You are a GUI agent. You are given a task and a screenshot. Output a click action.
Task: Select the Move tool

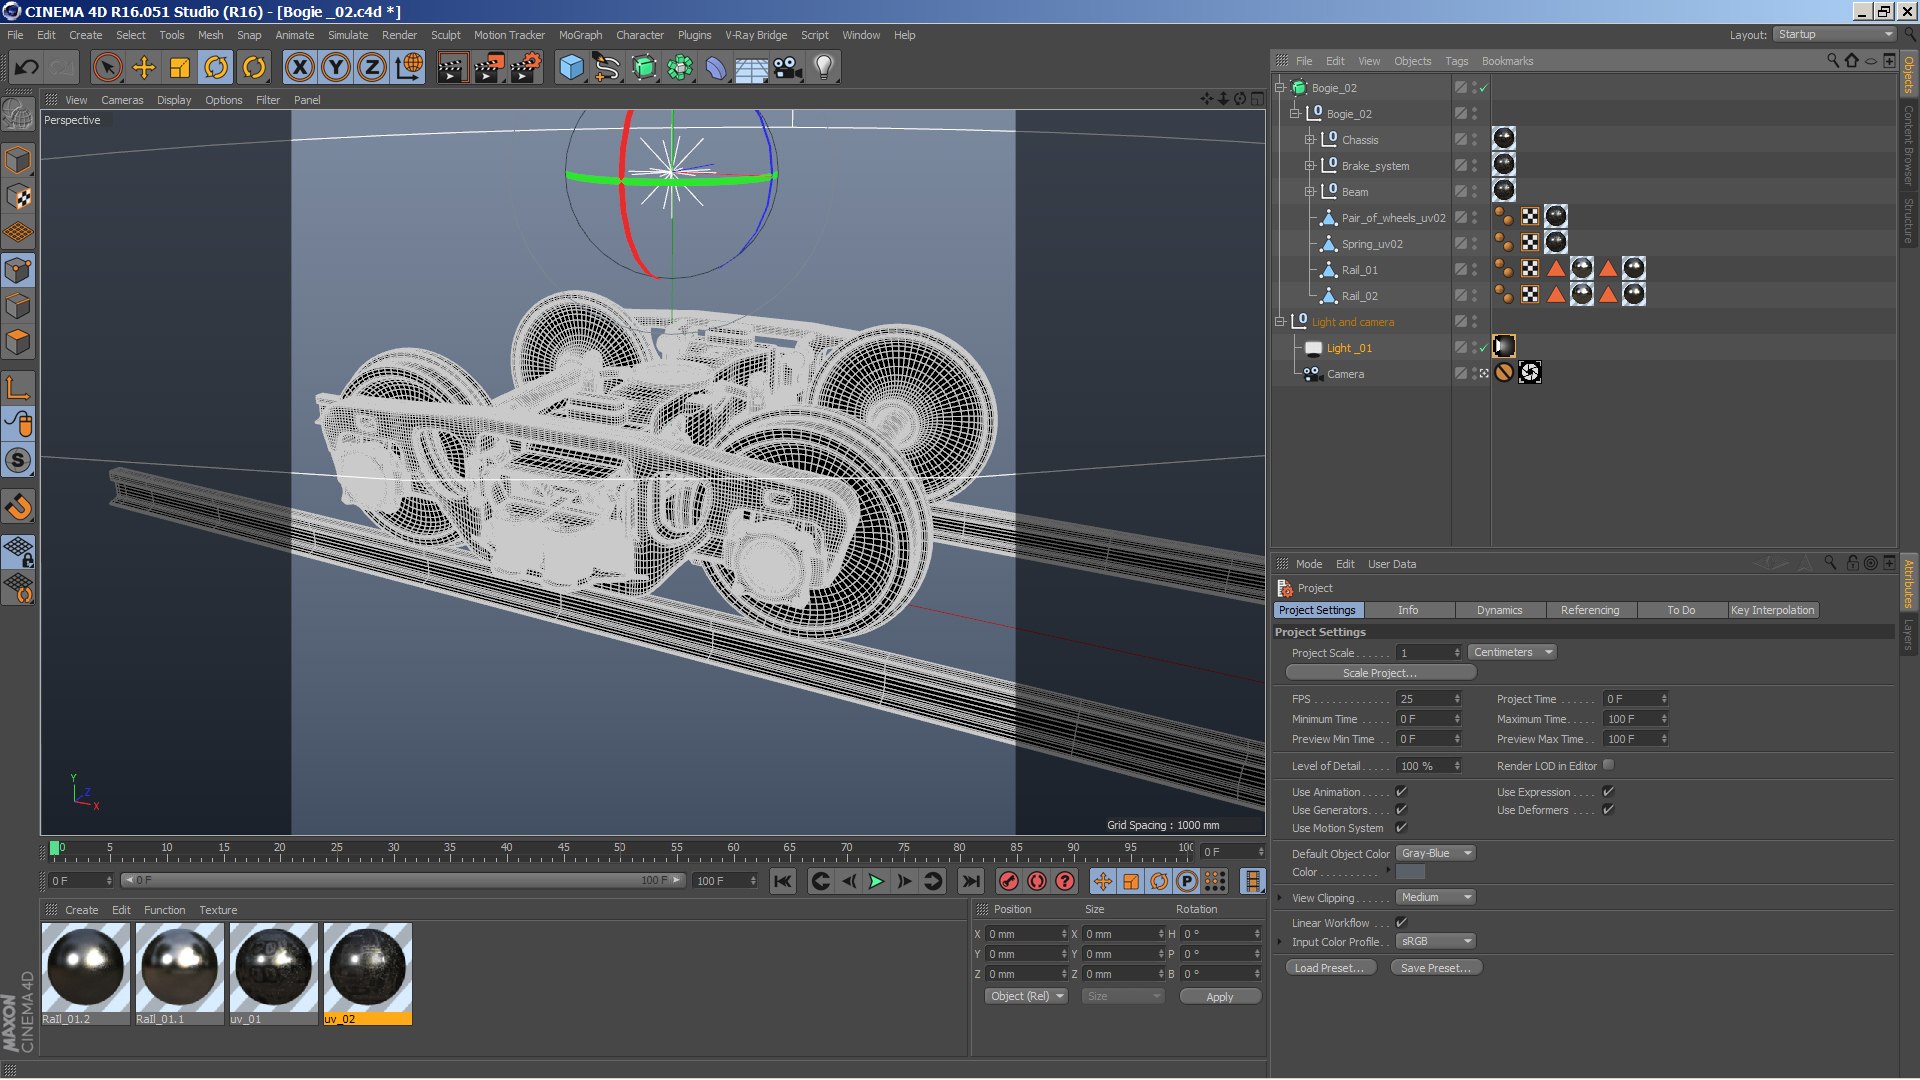[x=144, y=68]
